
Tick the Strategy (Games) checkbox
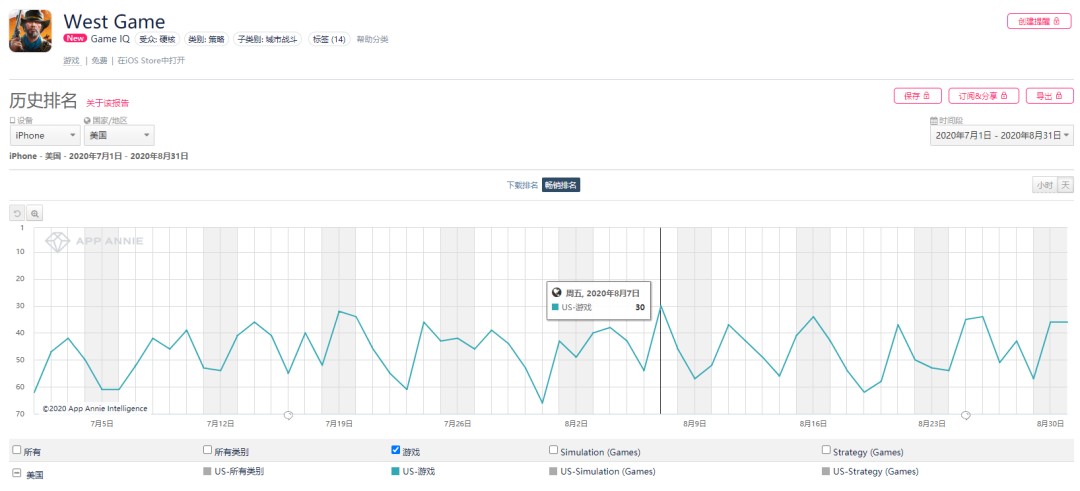tap(826, 450)
